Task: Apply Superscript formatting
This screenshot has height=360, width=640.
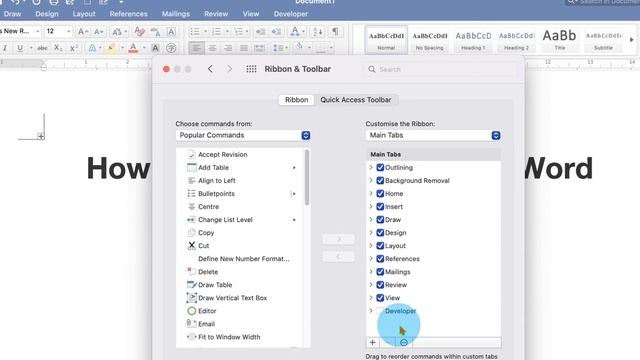Action: 73,48
